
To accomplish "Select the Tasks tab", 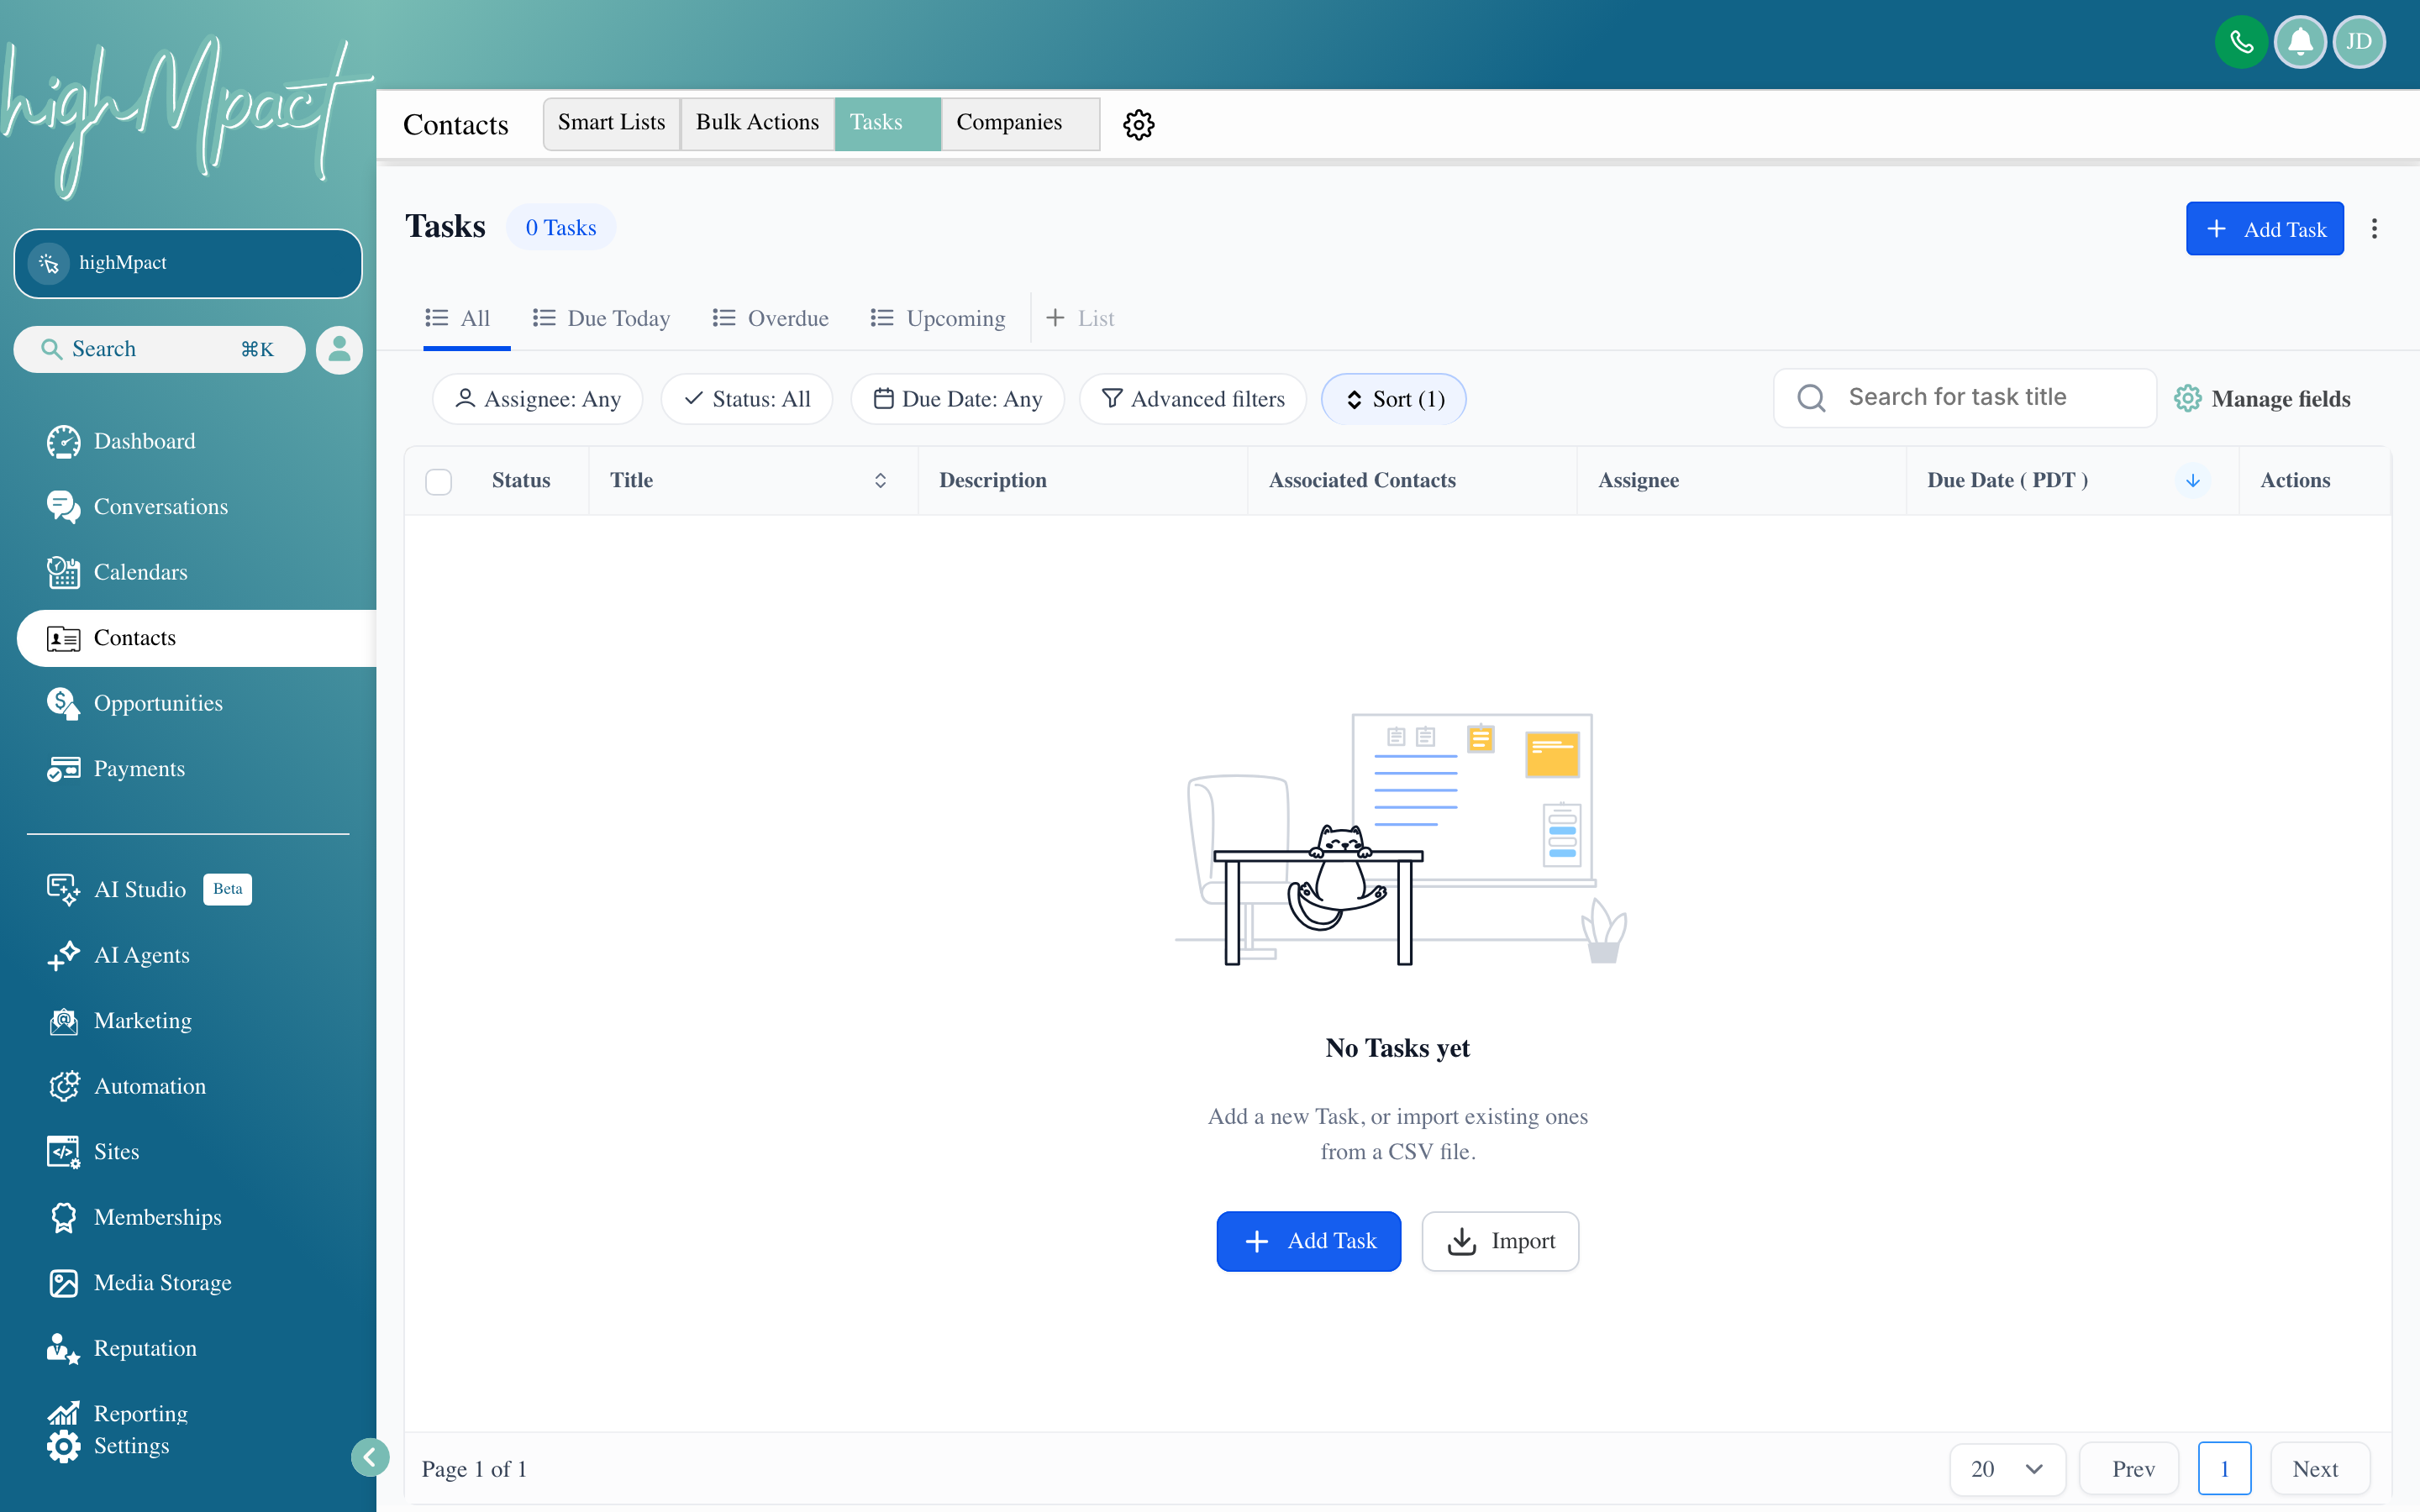I will pos(887,123).
